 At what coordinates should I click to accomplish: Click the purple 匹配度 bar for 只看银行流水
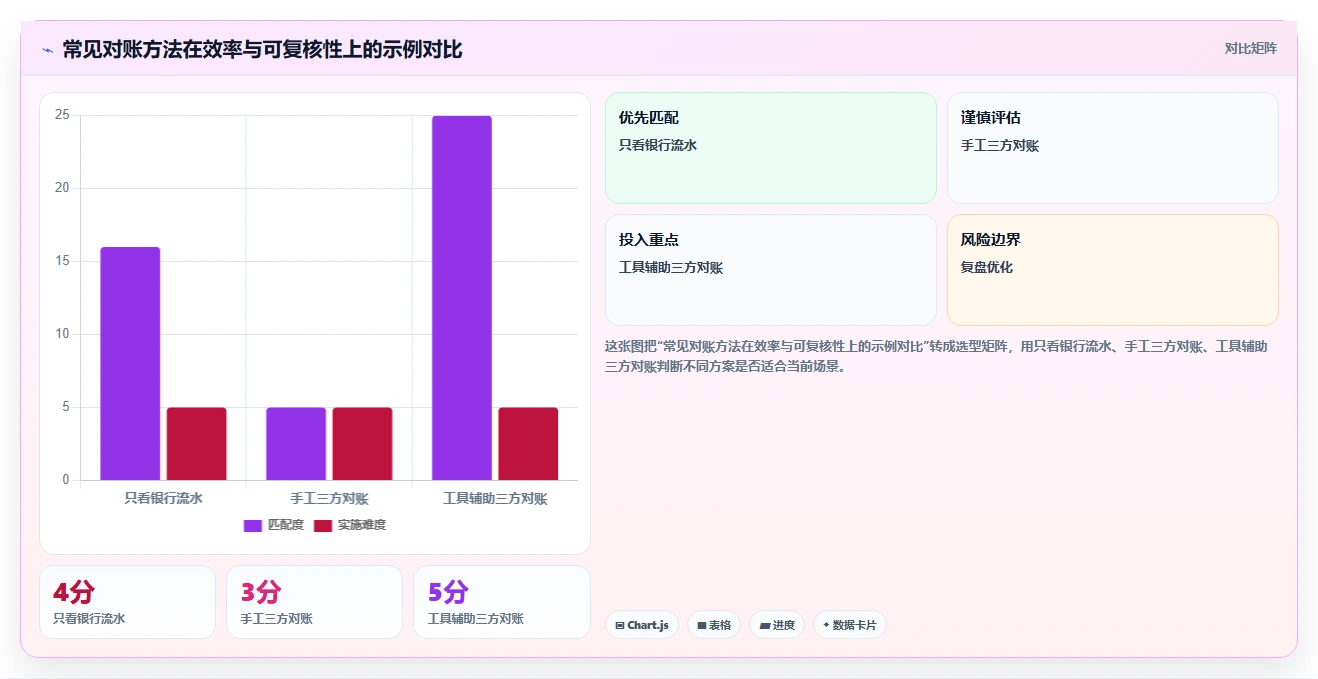tap(130, 363)
